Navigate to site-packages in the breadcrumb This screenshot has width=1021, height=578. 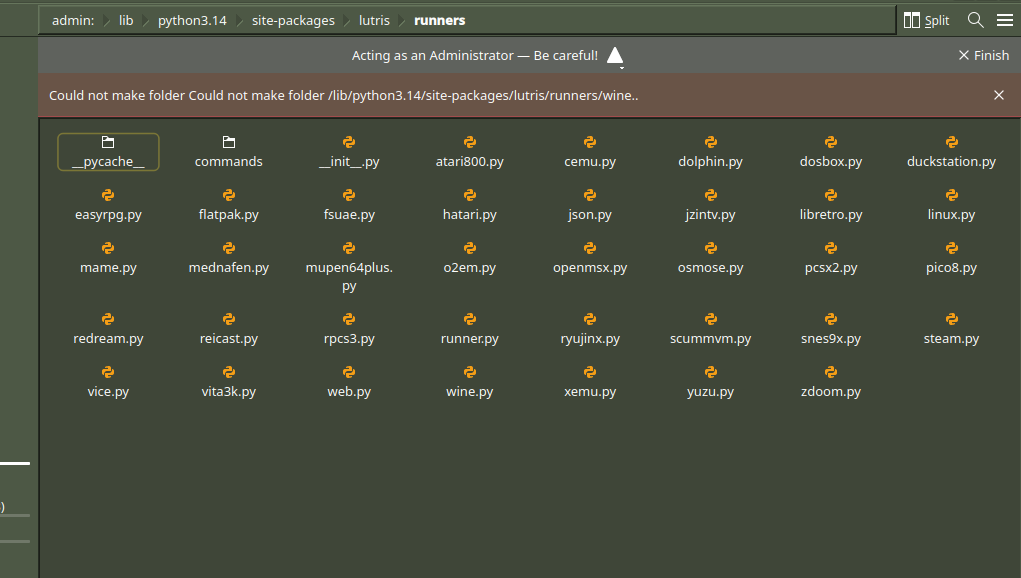293,20
